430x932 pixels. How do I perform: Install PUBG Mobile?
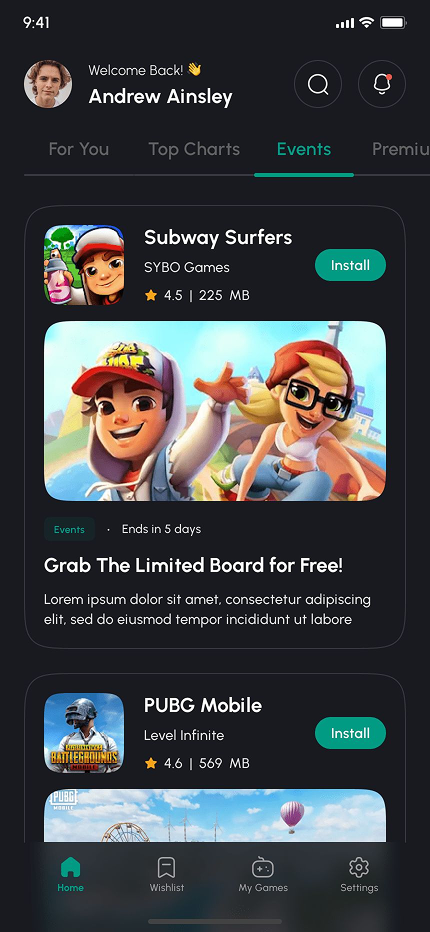pos(350,733)
